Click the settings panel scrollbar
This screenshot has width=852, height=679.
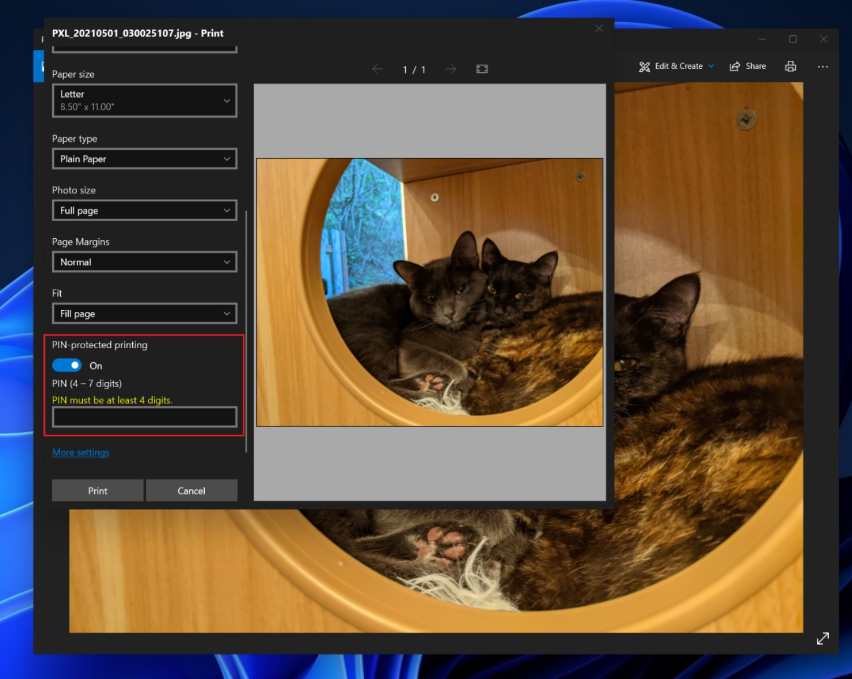[246, 331]
